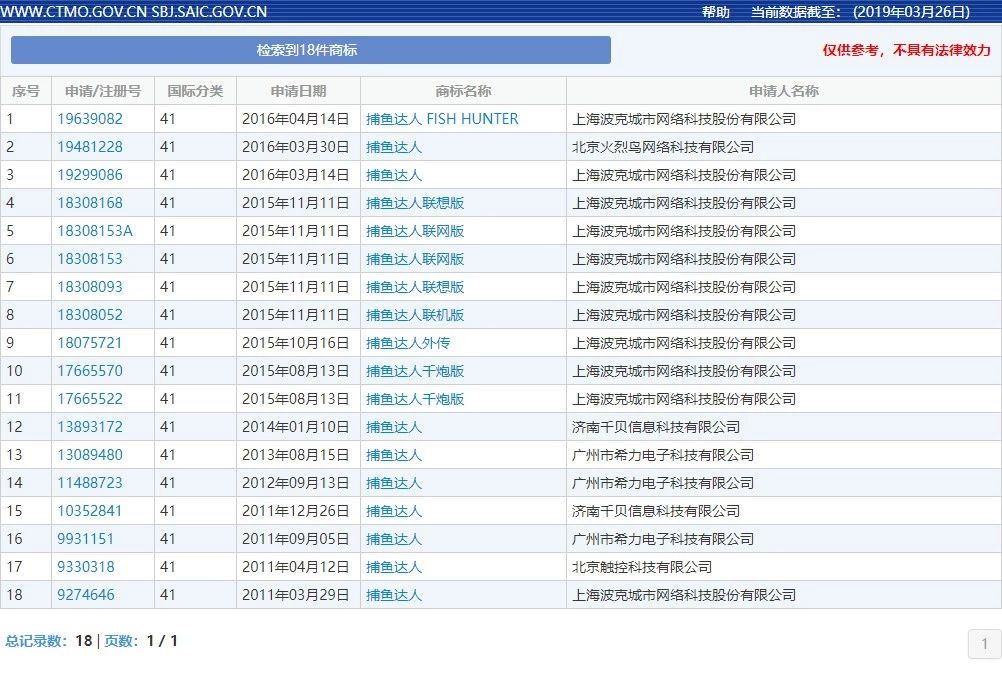Screen dimensions: 1002x688
Task: Open registration number 9274646
Action: coord(86,595)
